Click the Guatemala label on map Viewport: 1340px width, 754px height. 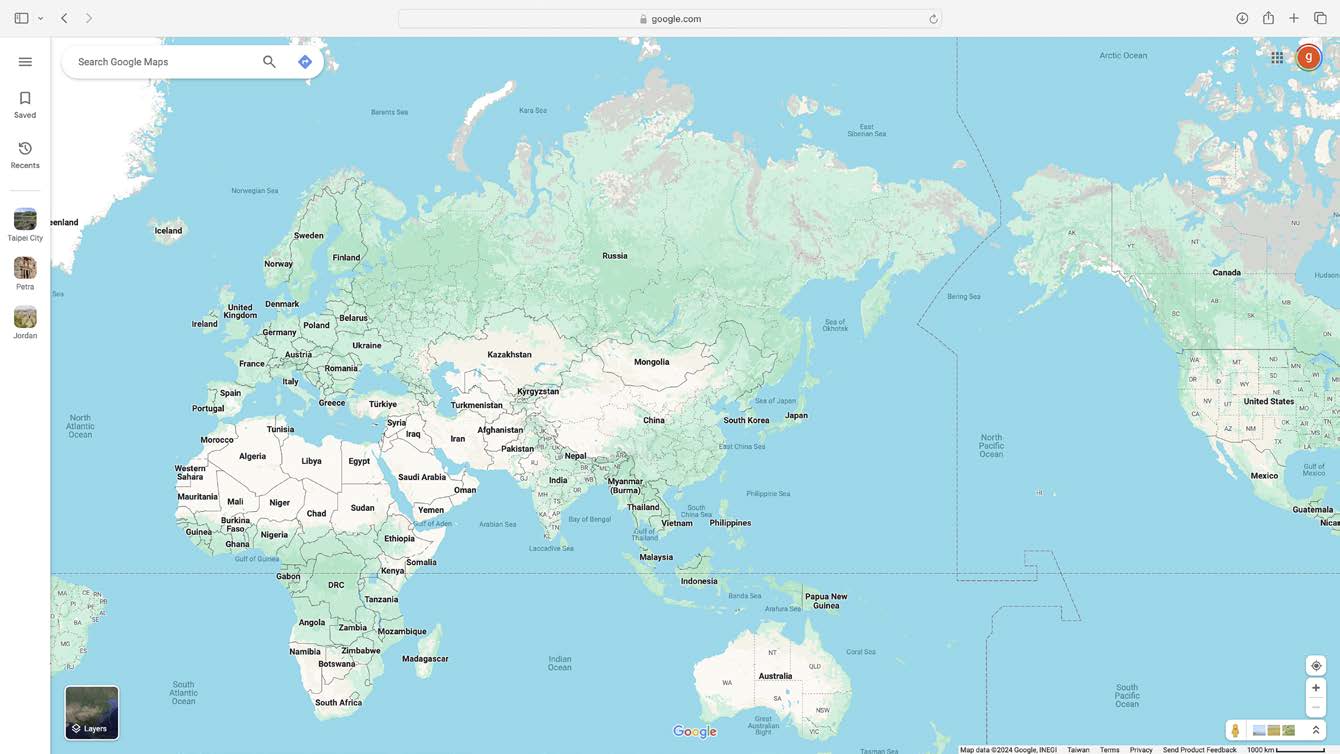pyautogui.click(x=1312, y=510)
